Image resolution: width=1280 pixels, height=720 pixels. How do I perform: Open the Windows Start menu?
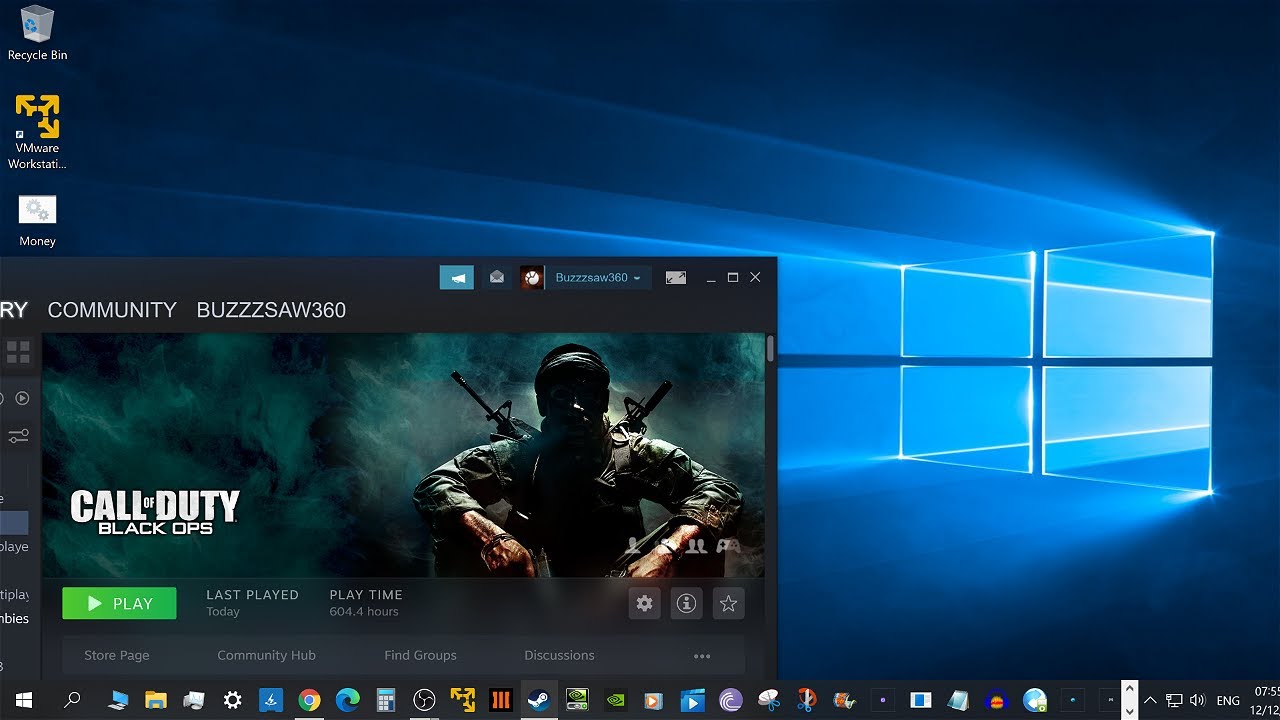pos(24,700)
